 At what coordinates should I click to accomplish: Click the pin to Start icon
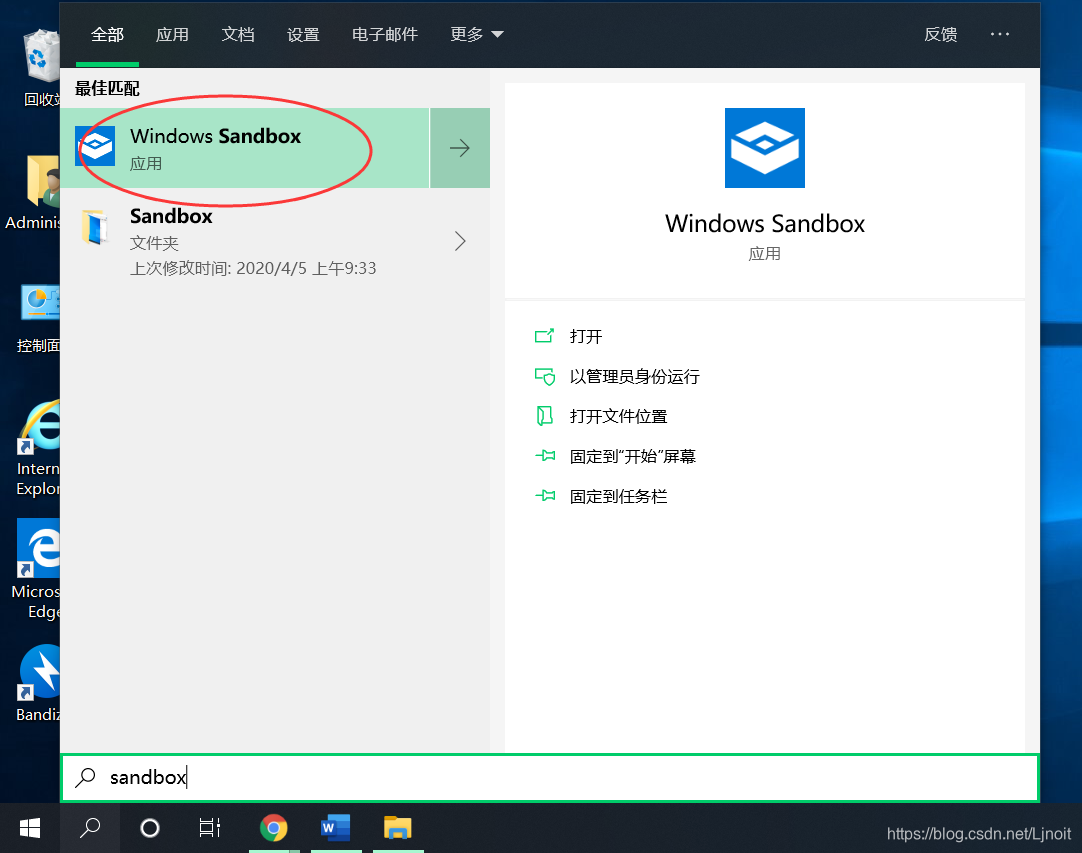545,455
